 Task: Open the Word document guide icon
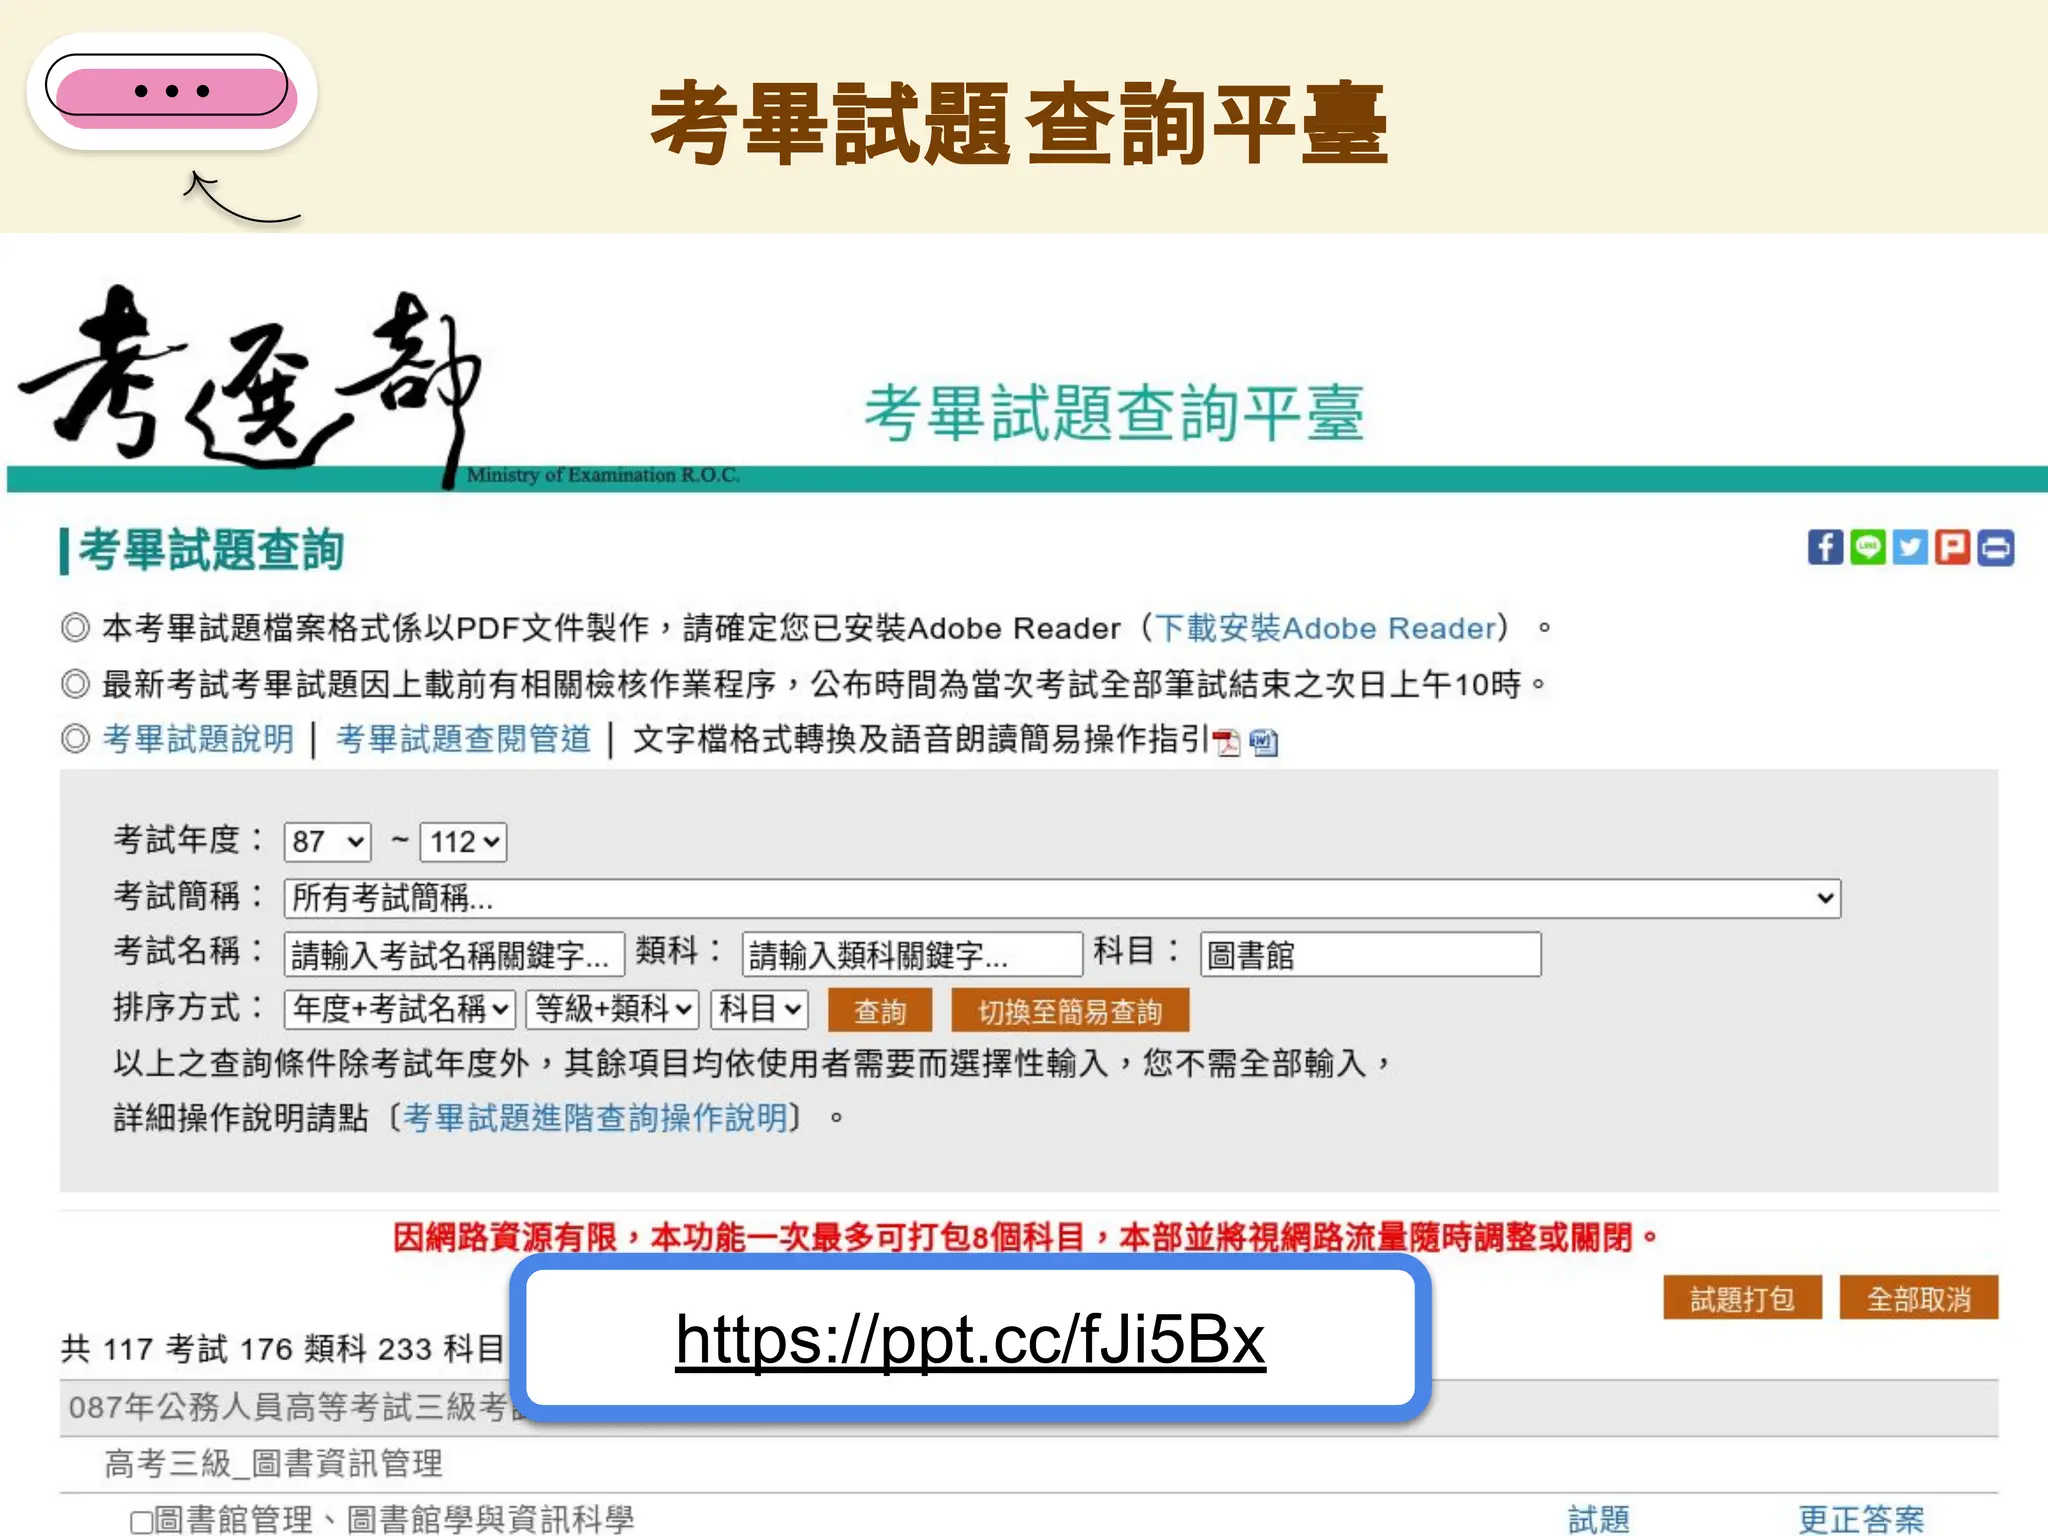[1264, 742]
